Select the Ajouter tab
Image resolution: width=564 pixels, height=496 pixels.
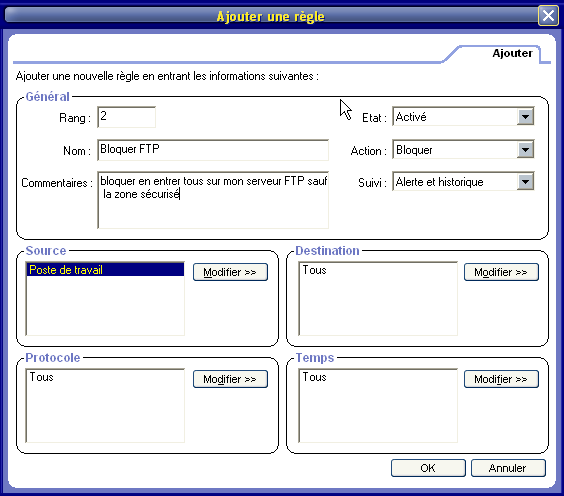[512, 53]
